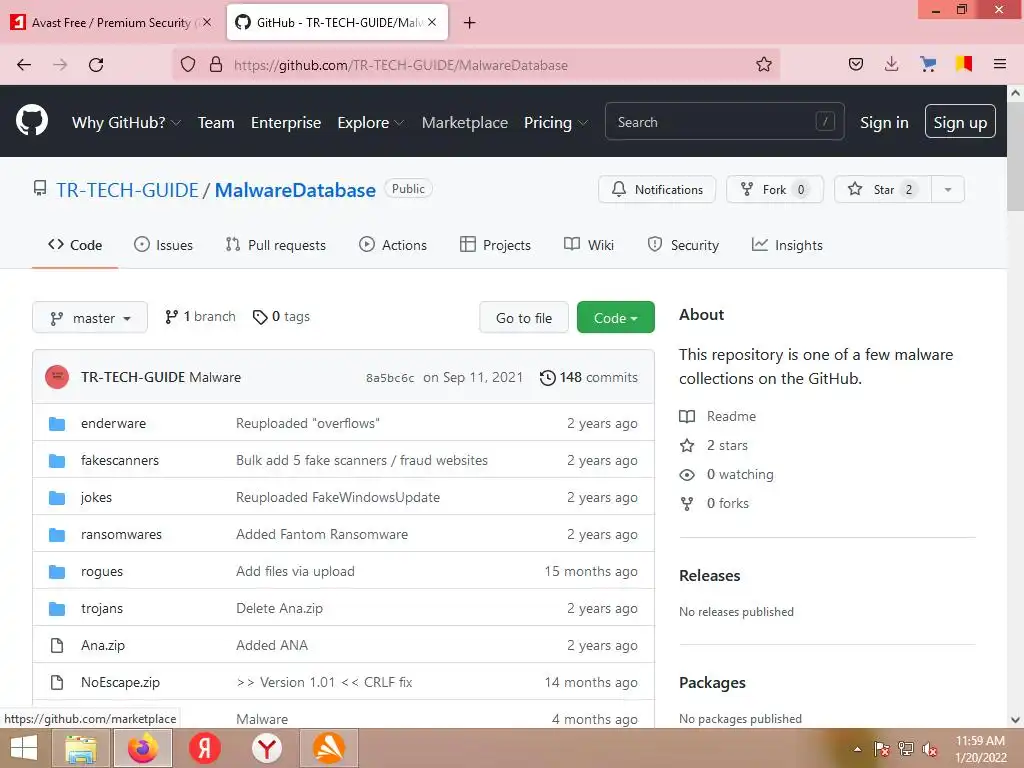Viewport: 1024px width, 768px height.
Task: Click the shopping cart extension icon
Action: tap(927, 64)
